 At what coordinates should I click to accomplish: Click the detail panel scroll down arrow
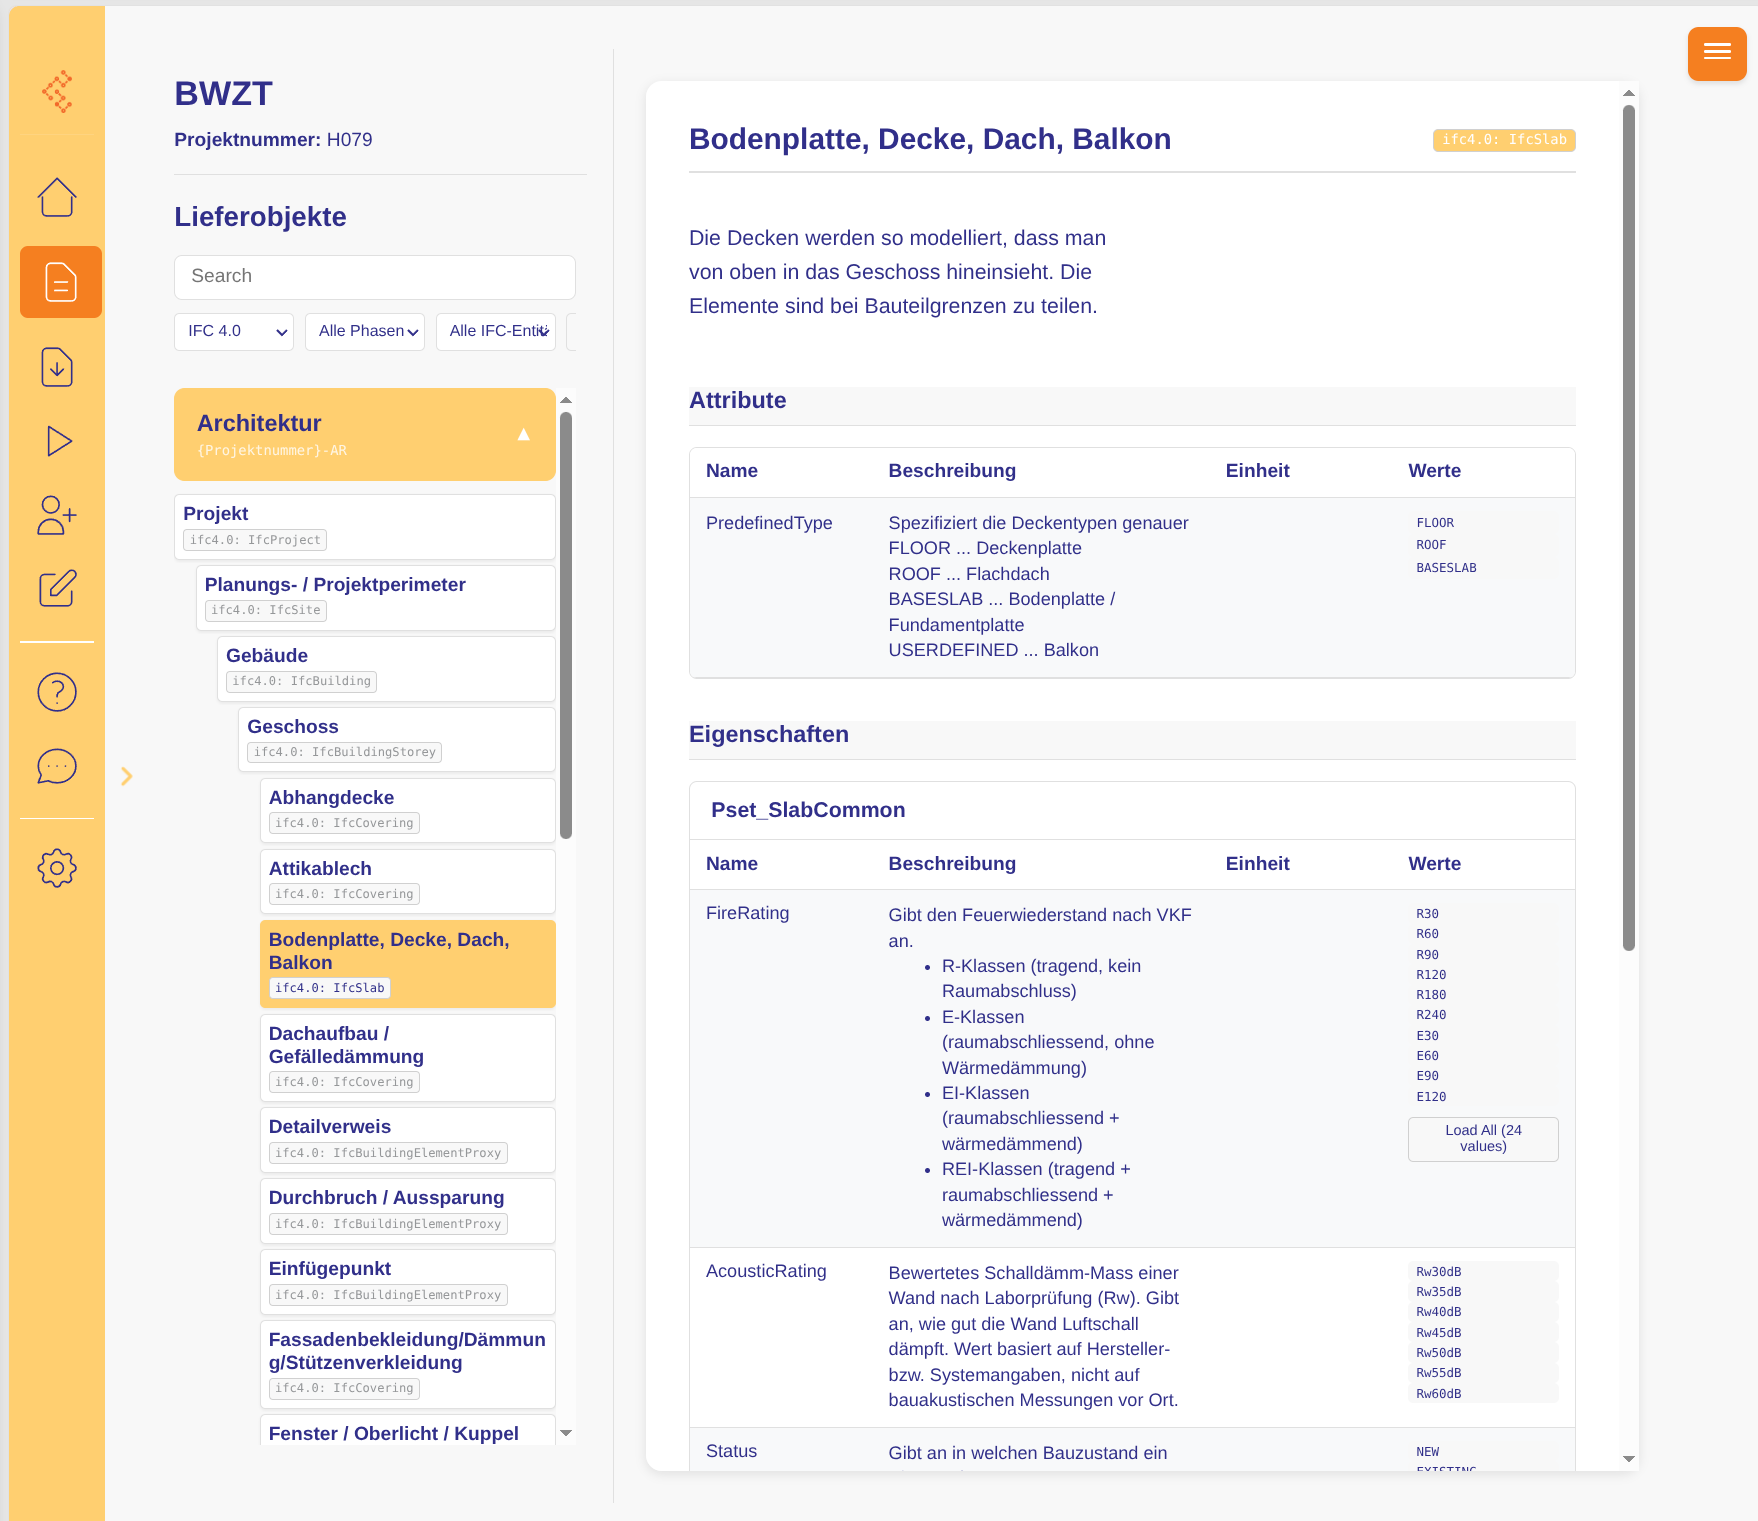tap(1629, 1459)
